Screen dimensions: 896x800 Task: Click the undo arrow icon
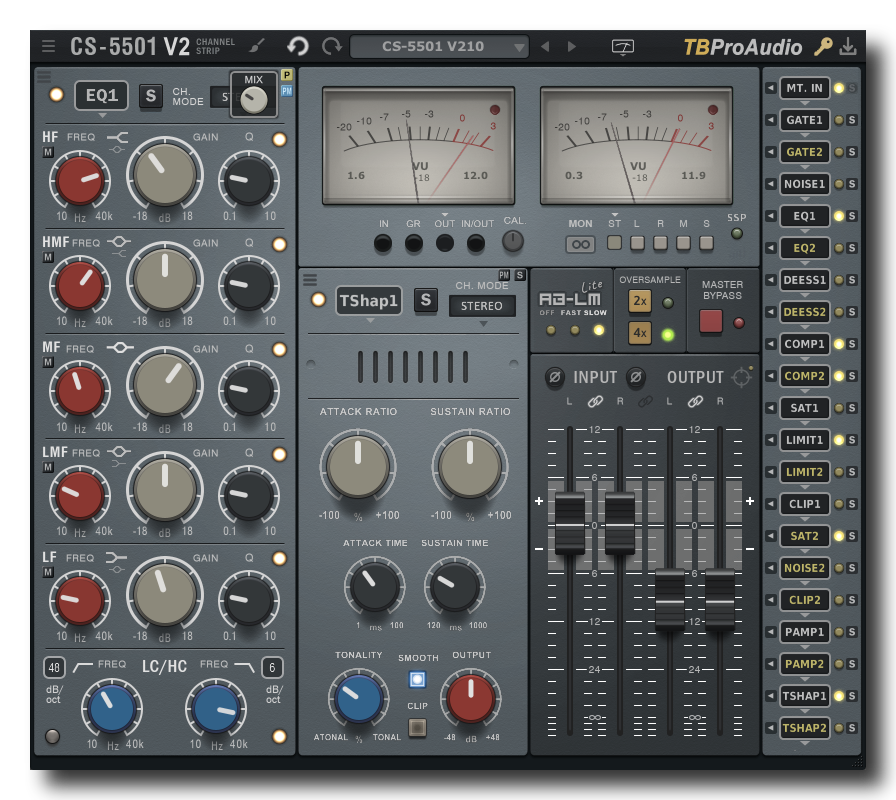pos(297,46)
